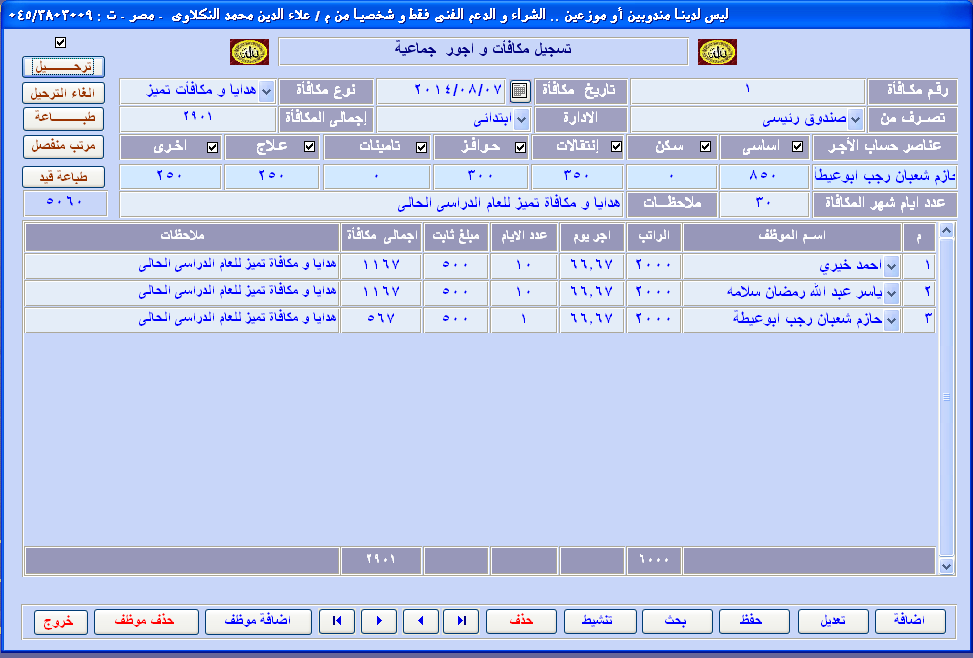
Task: Open the calendar picker beside the bonus date
Action: point(519,91)
